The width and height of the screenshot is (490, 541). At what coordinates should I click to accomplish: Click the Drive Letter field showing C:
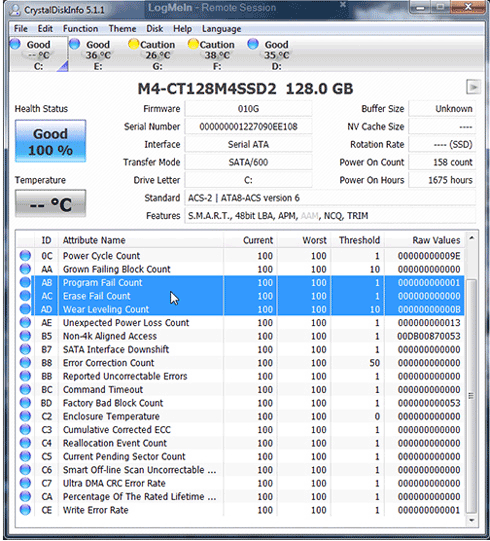(248, 180)
